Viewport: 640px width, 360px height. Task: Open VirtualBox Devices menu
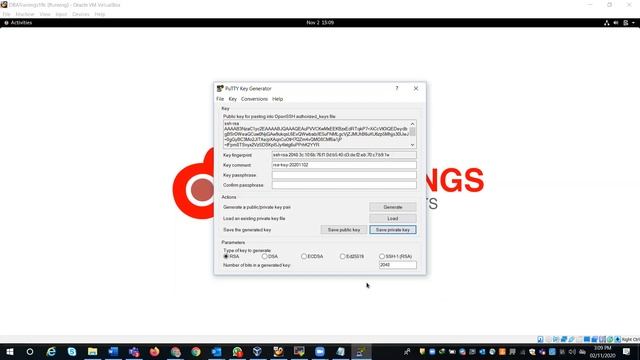(81, 14)
